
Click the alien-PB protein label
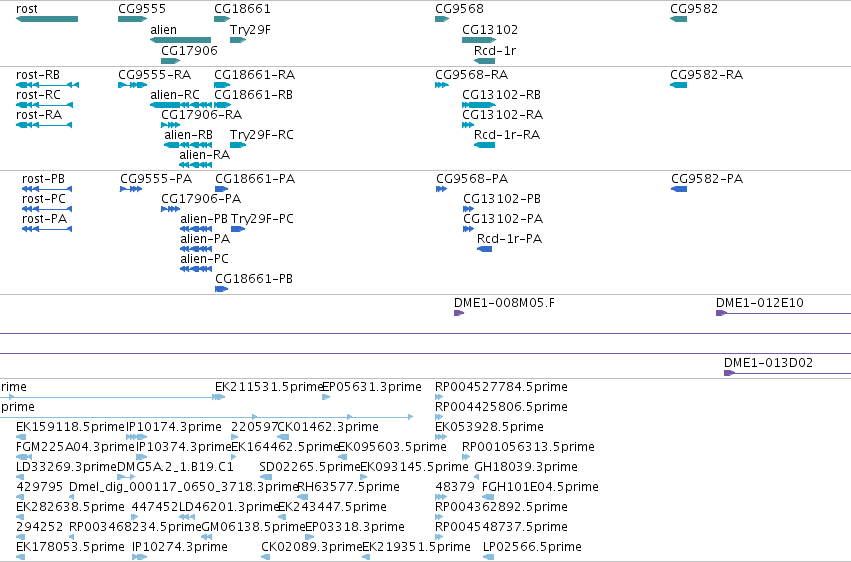tap(204, 219)
